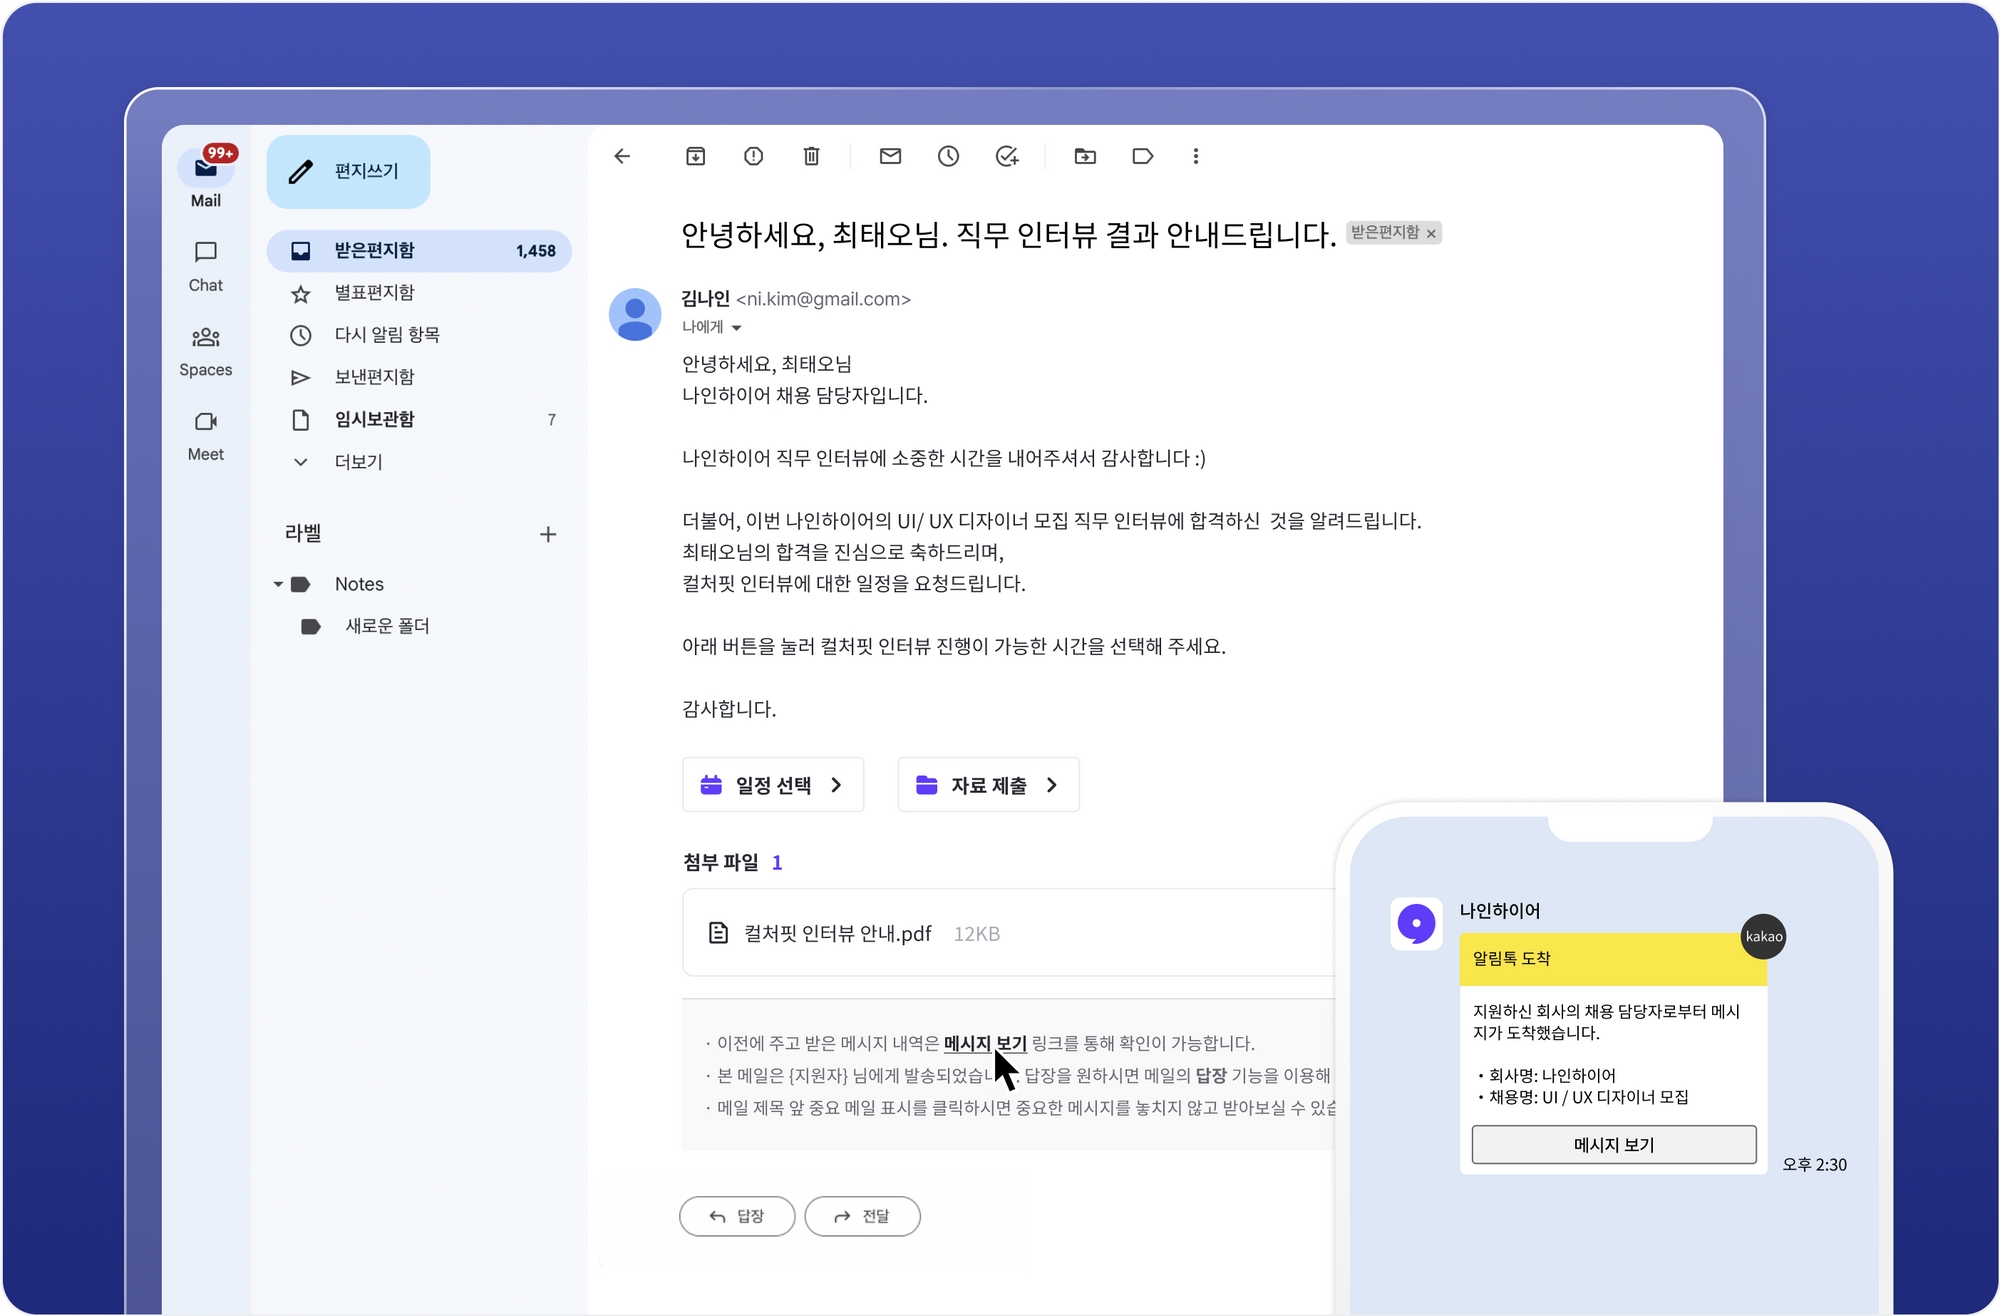Open the labels tag icon
This screenshot has height=1316, width=2000.
1142,156
